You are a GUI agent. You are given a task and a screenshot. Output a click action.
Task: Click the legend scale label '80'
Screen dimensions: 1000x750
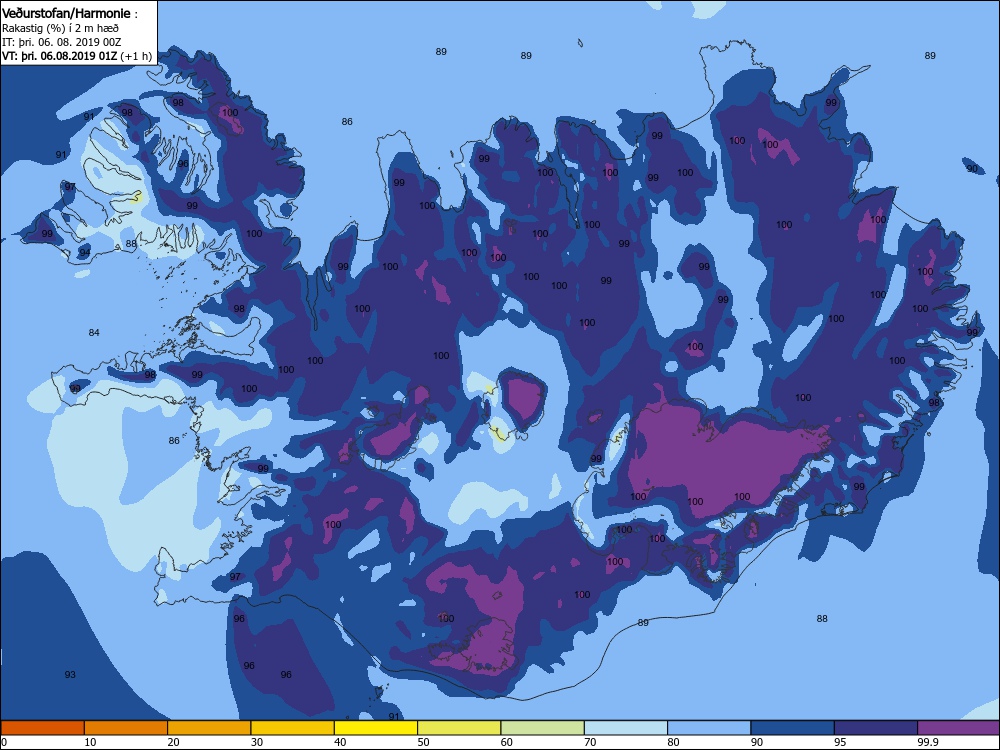673,742
